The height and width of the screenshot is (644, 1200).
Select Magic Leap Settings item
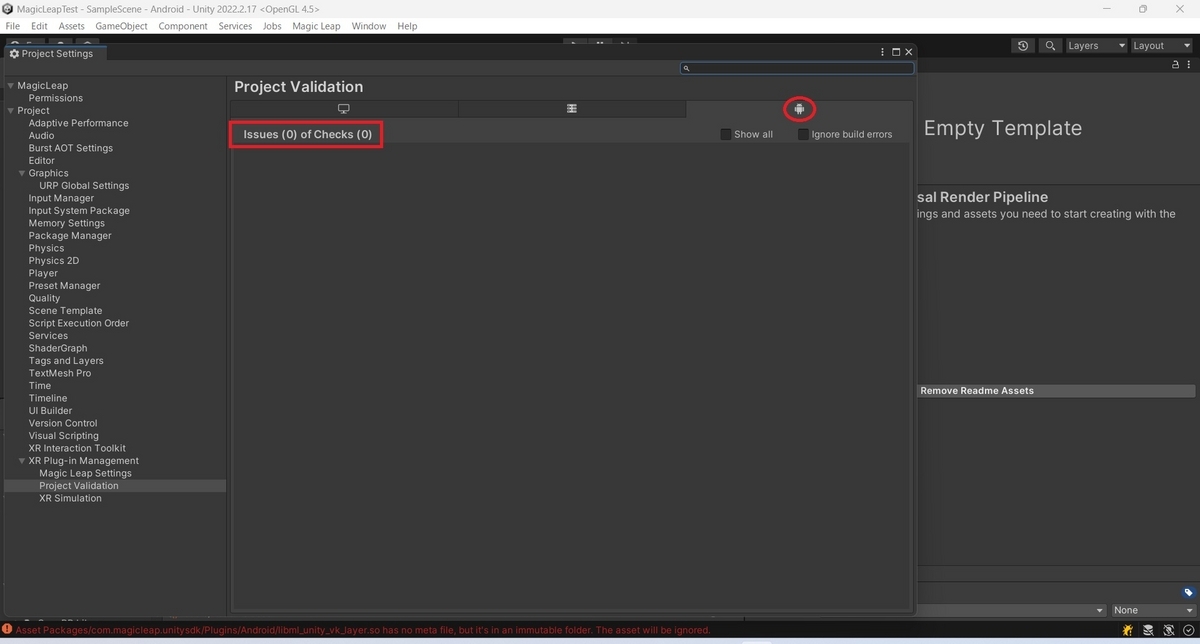[x=85, y=473]
